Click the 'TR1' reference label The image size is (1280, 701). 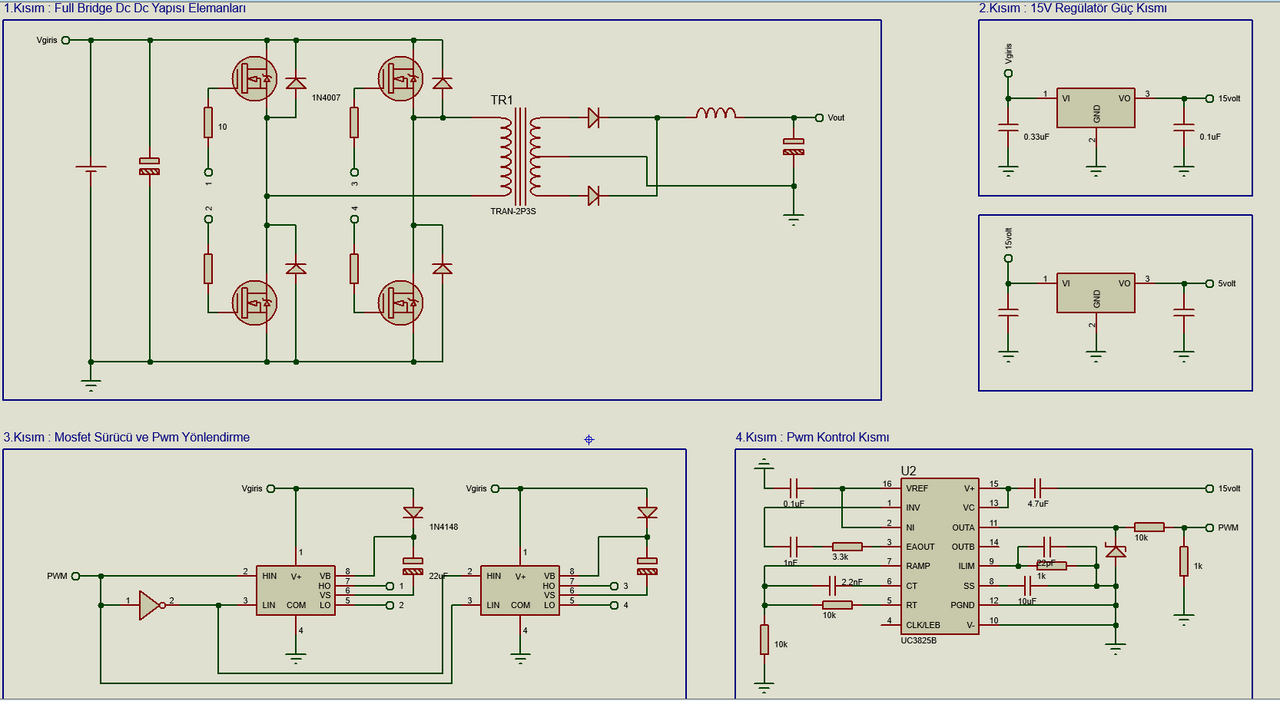[x=502, y=101]
